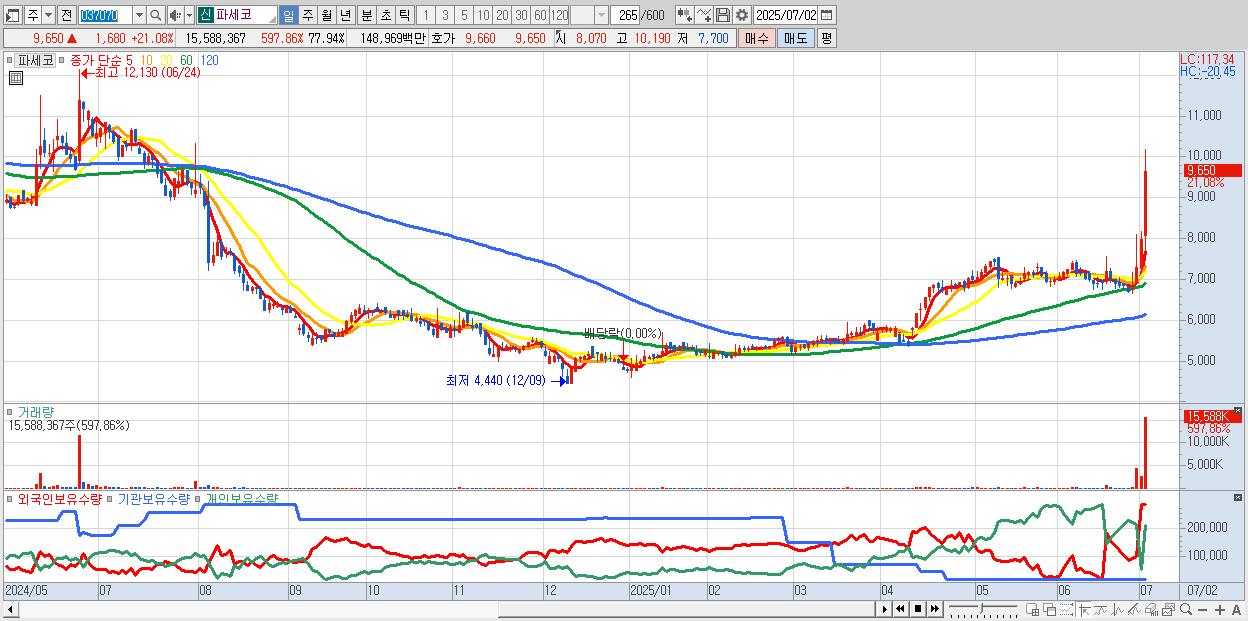Click the speaker sound icon in toolbar
The height and width of the screenshot is (621, 1248).
[174, 15]
